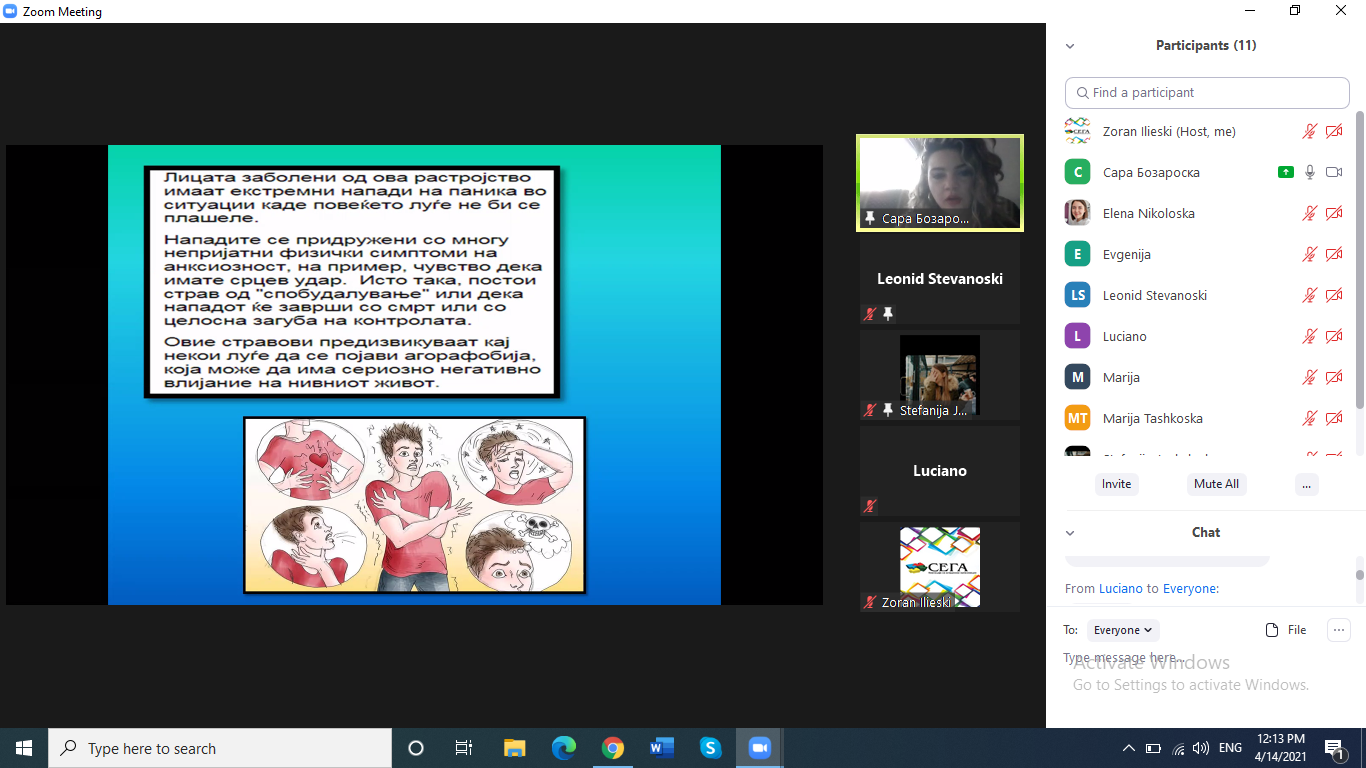Select Сара Бозароска's video thumbnail
The height and width of the screenshot is (768, 1366).
pos(940,183)
